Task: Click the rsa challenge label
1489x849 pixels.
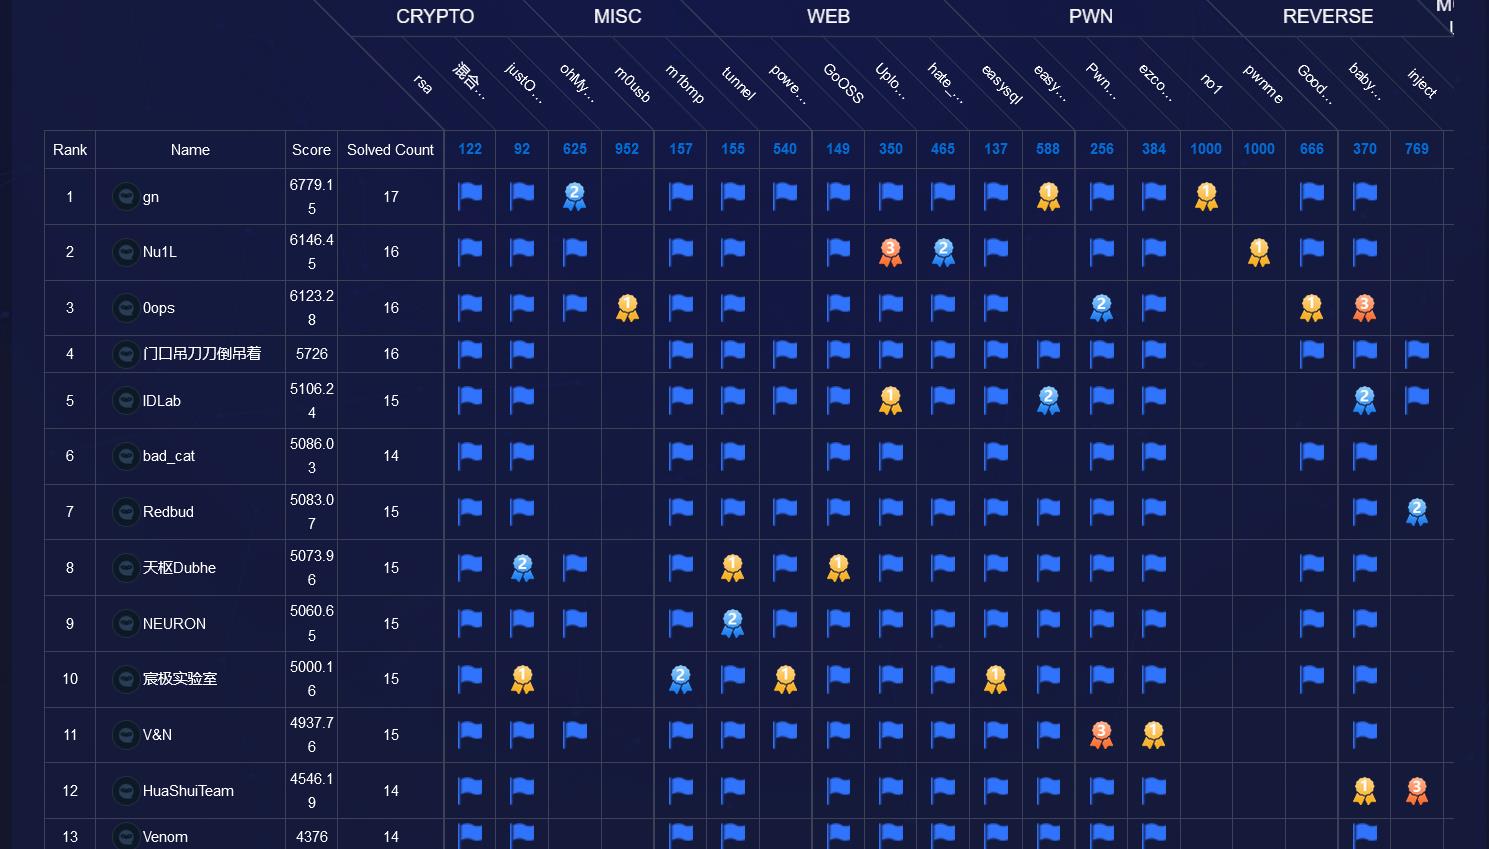Action: tap(423, 84)
